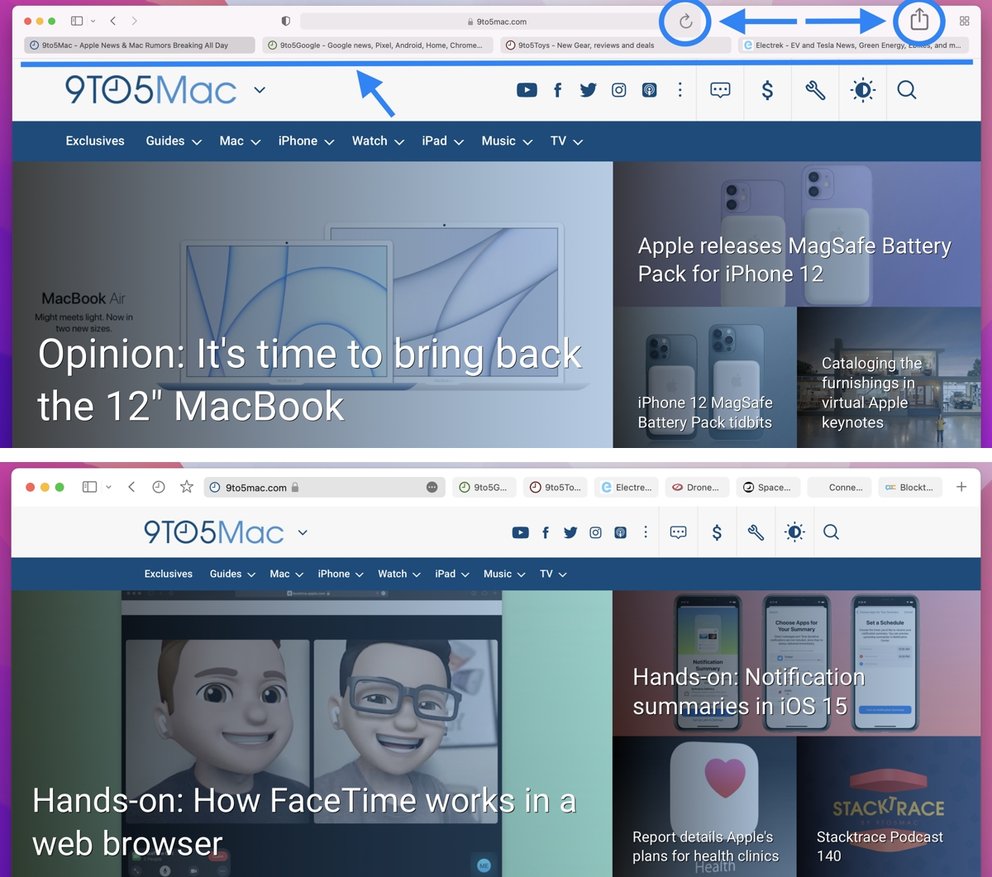Viewport: 992px width, 877px height.
Task: Switch to the Blockt tab in the lower window
Action: click(910, 487)
